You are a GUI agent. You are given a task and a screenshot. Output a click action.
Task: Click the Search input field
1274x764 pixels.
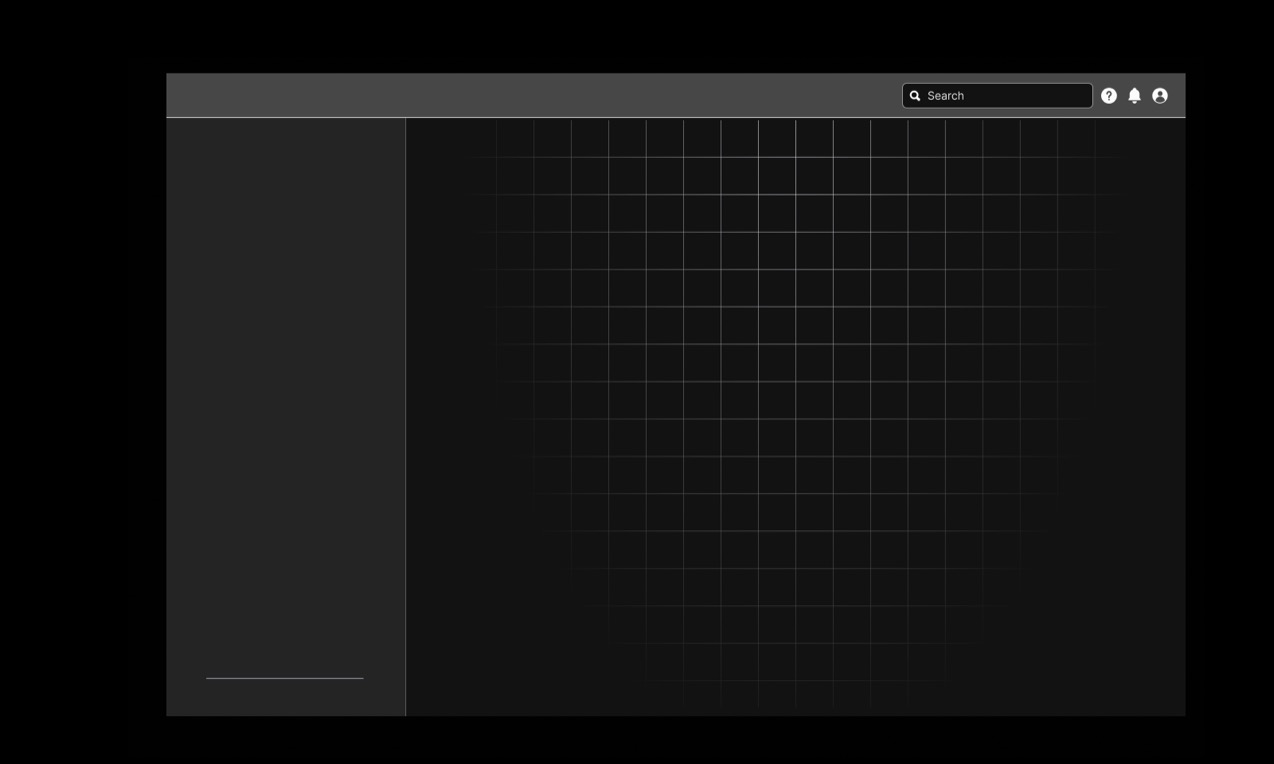coord(997,96)
